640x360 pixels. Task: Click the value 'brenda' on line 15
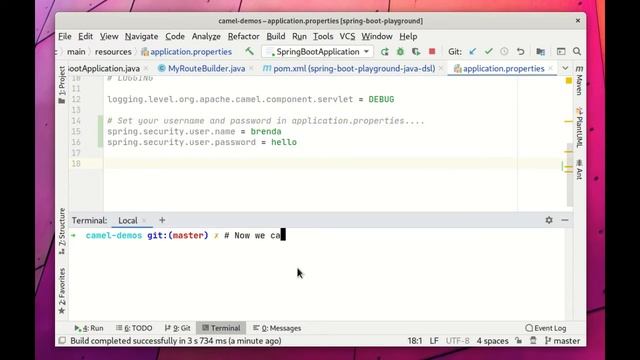(266, 131)
